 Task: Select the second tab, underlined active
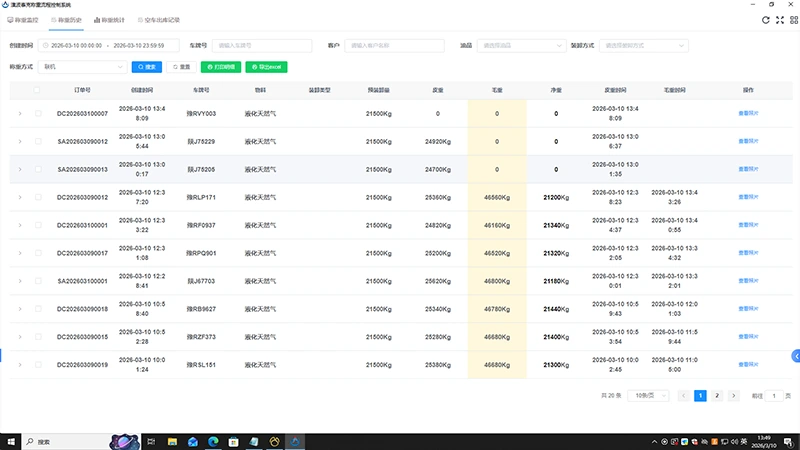66,20
